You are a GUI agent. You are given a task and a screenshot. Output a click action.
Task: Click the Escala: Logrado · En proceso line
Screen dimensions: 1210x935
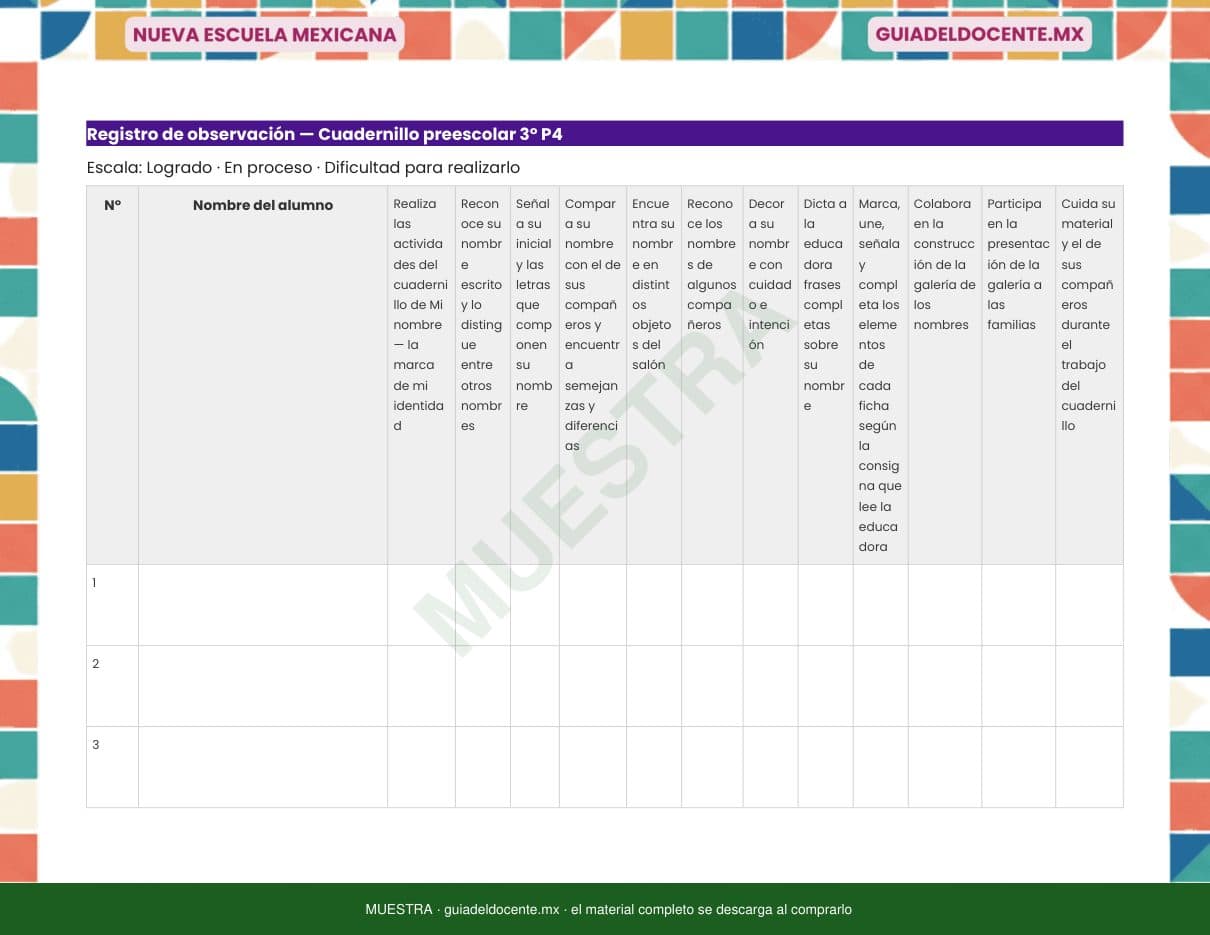(x=303, y=168)
